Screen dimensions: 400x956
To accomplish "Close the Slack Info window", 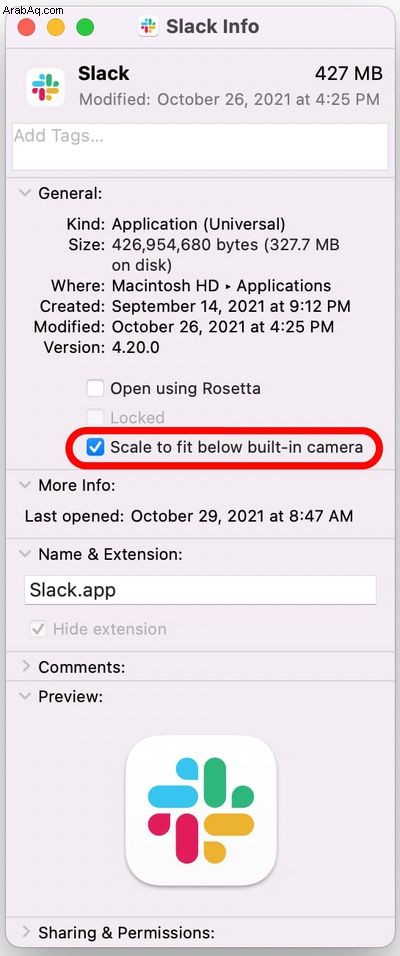I will (26, 27).
